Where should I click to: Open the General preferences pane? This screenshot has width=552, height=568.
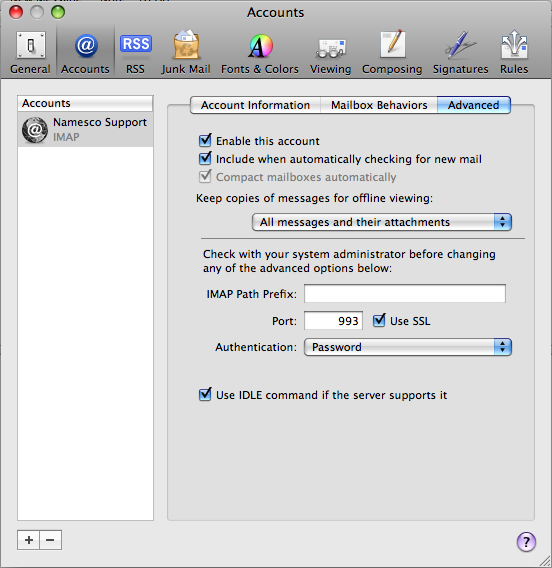click(30, 52)
